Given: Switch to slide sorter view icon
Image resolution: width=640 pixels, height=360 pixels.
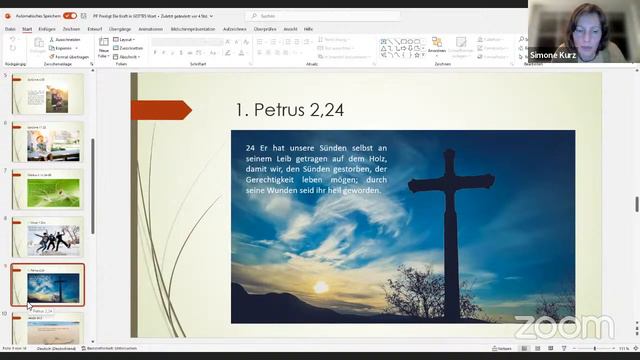Looking at the screenshot, I should 538,349.
